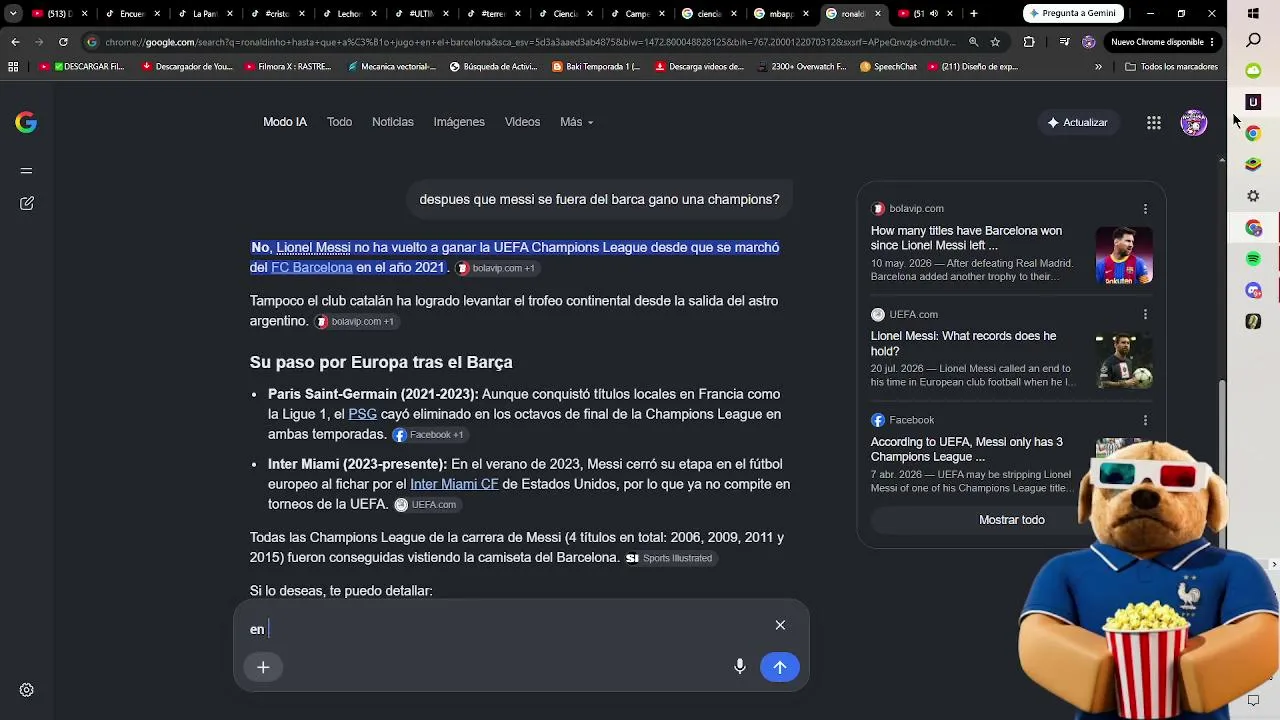
Task: Click the Chrome address bar URL
Action: point(530,42)
